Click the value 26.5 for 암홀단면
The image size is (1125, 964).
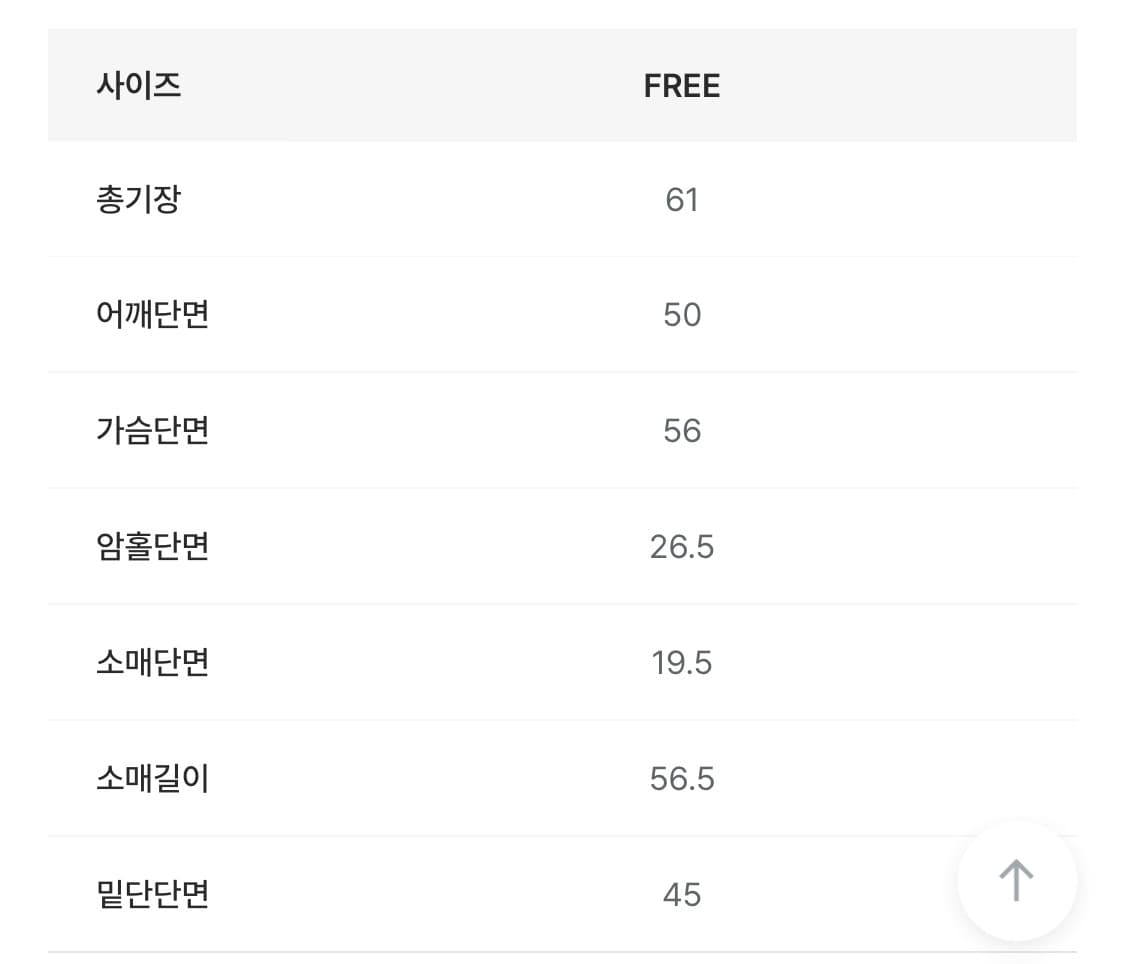[681, 546]
